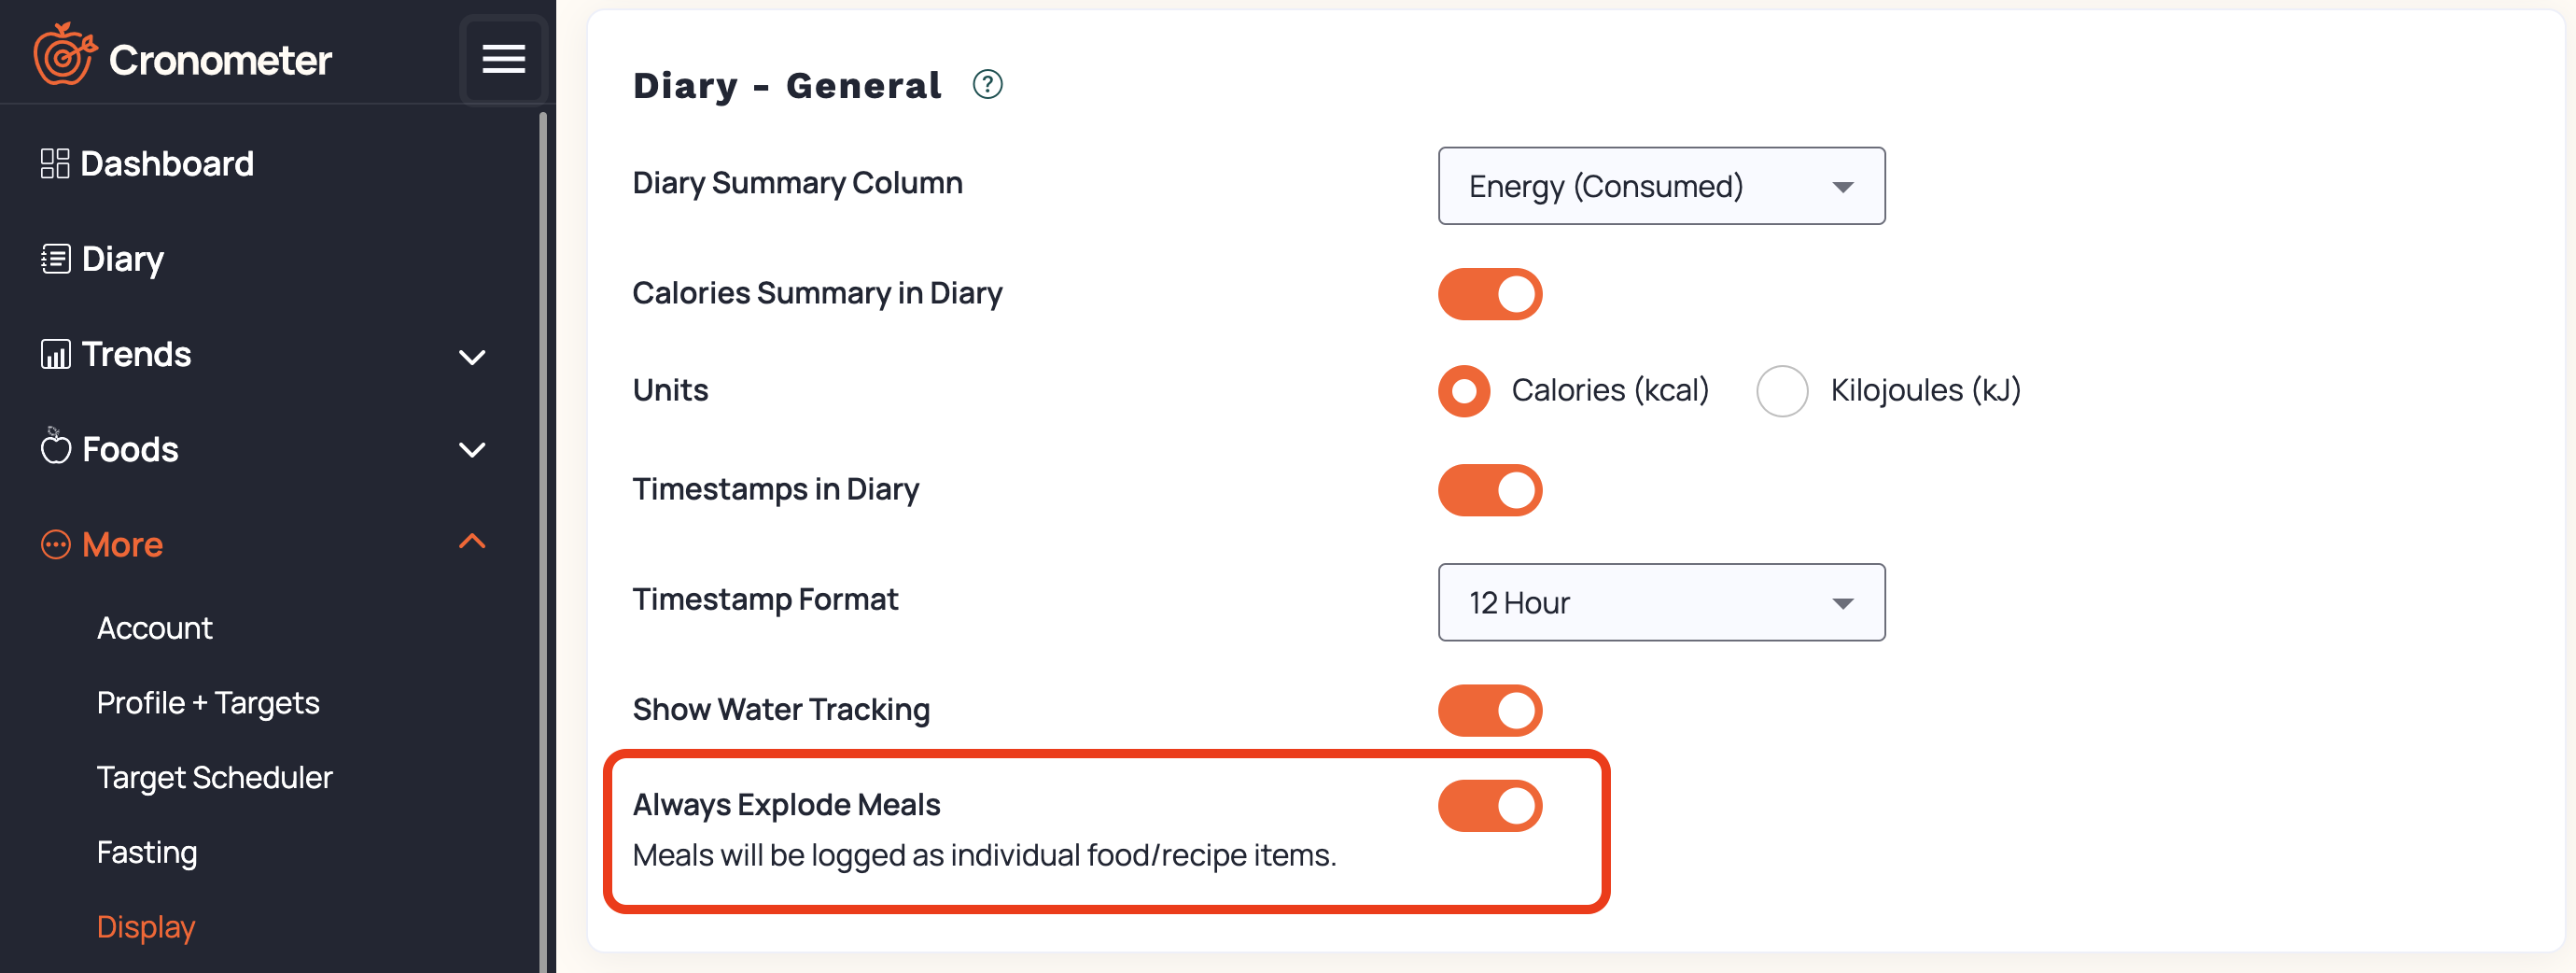Open the Diary Summary Column dropdown

1661,186
